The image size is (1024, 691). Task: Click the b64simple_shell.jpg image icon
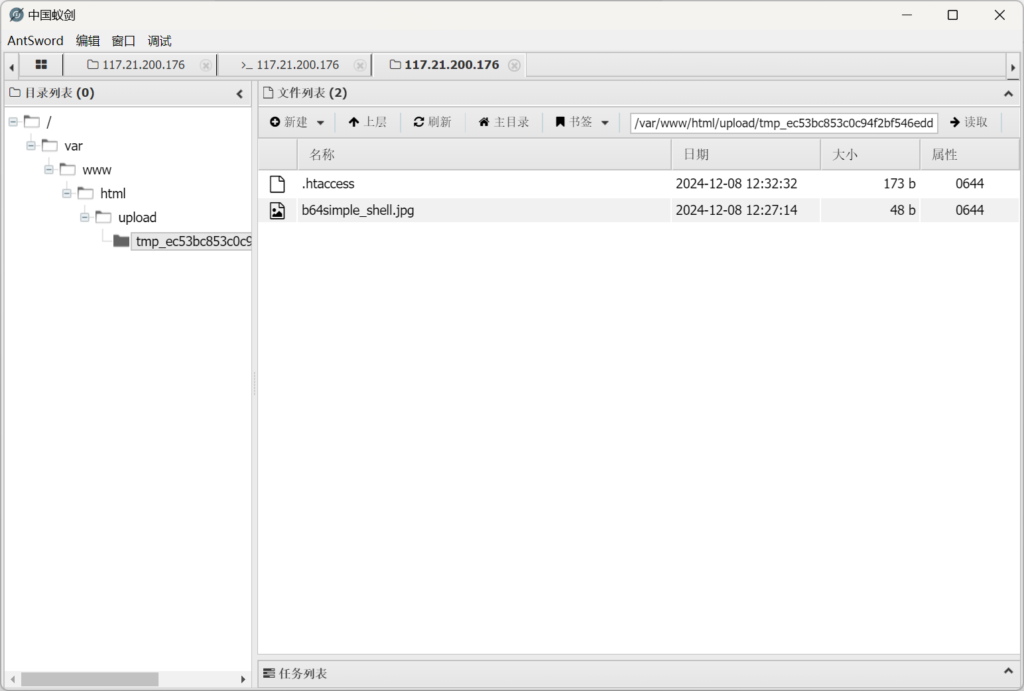click(277, 210)
